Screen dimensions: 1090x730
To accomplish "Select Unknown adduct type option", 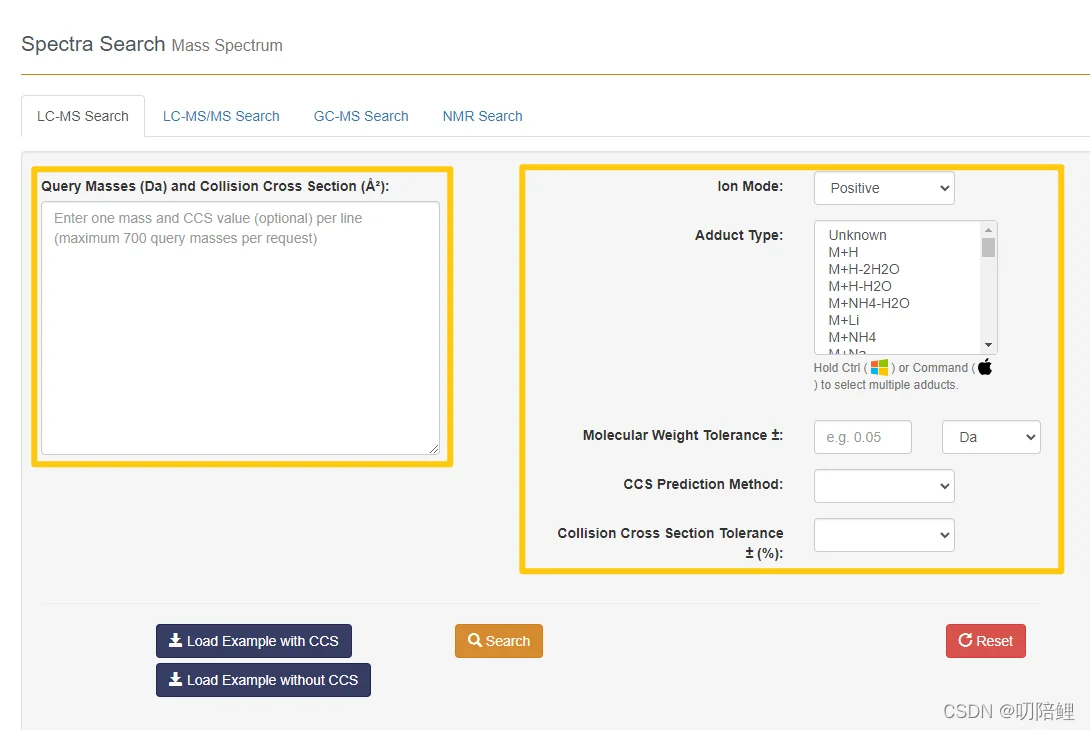I will [857, 235].
